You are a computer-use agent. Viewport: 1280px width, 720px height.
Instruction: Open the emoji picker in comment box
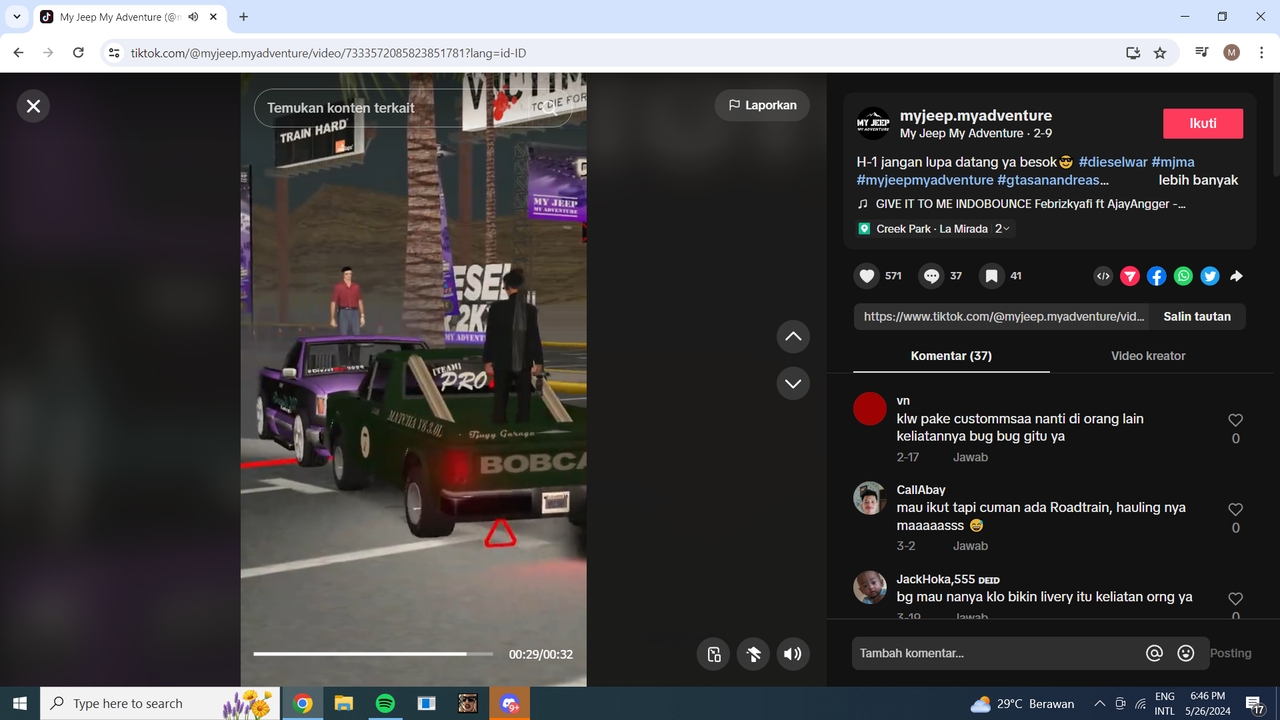[x=1186, y=653]
